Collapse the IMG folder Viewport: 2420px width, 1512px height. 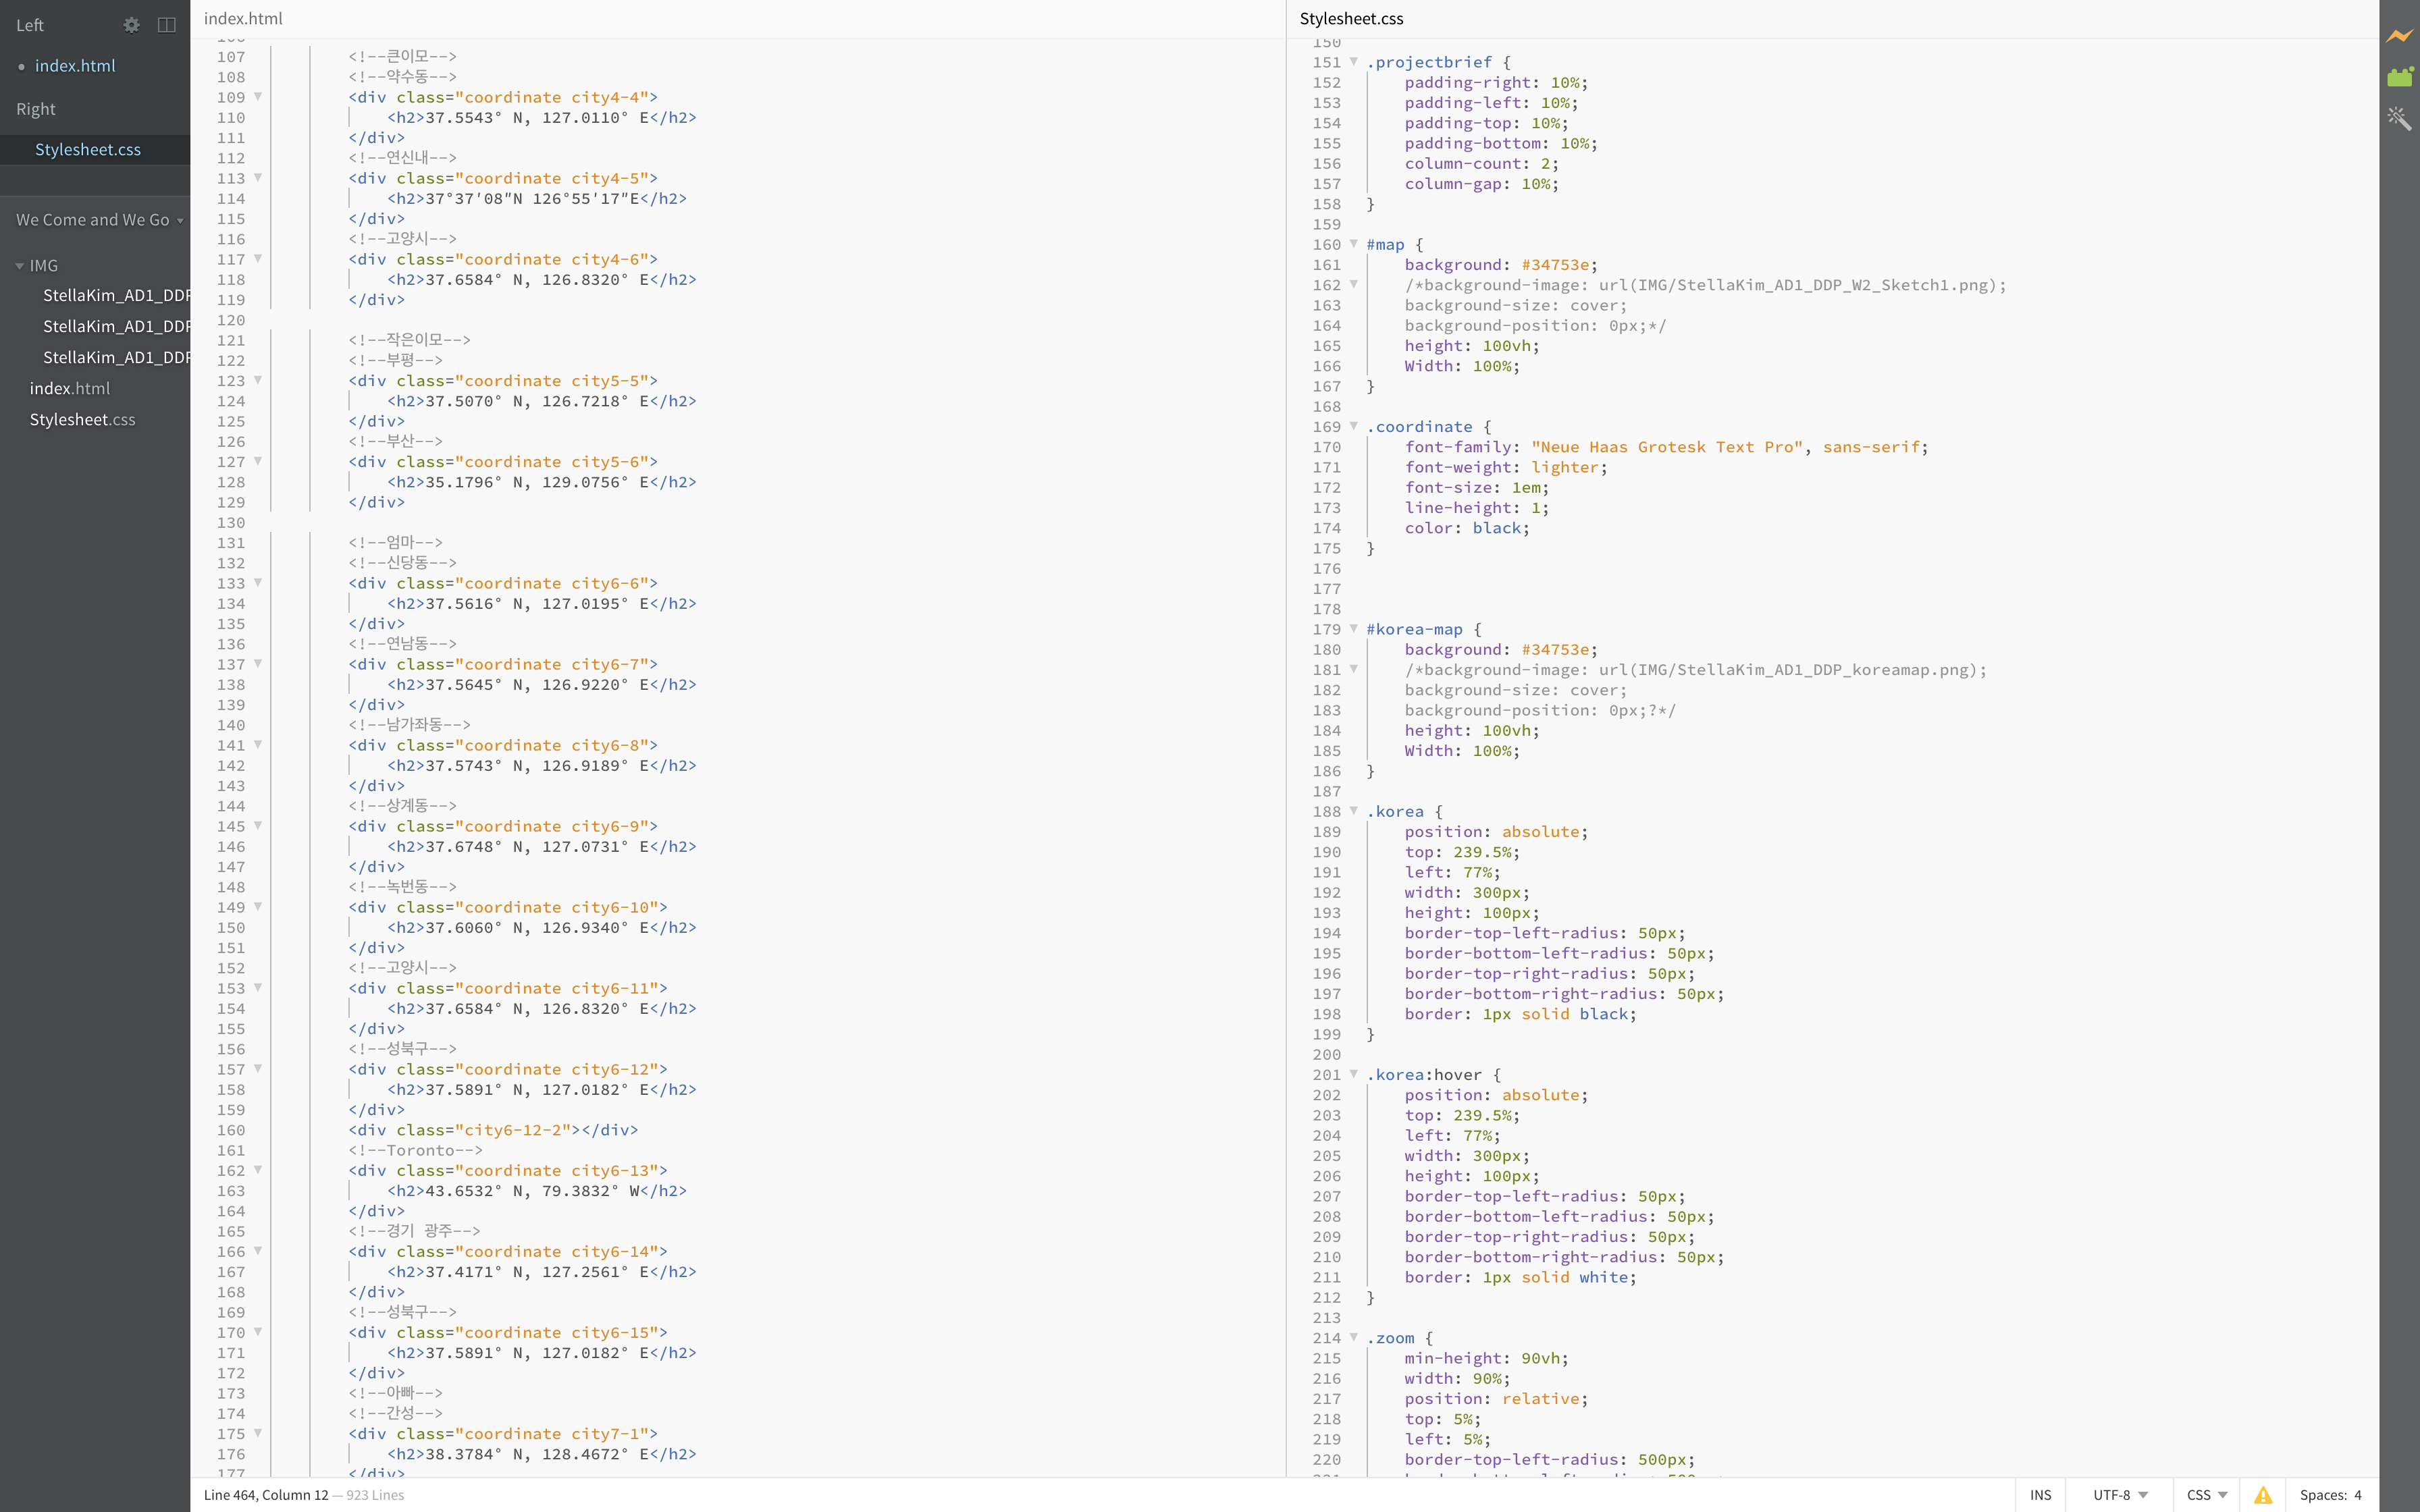tap(19, 266)
